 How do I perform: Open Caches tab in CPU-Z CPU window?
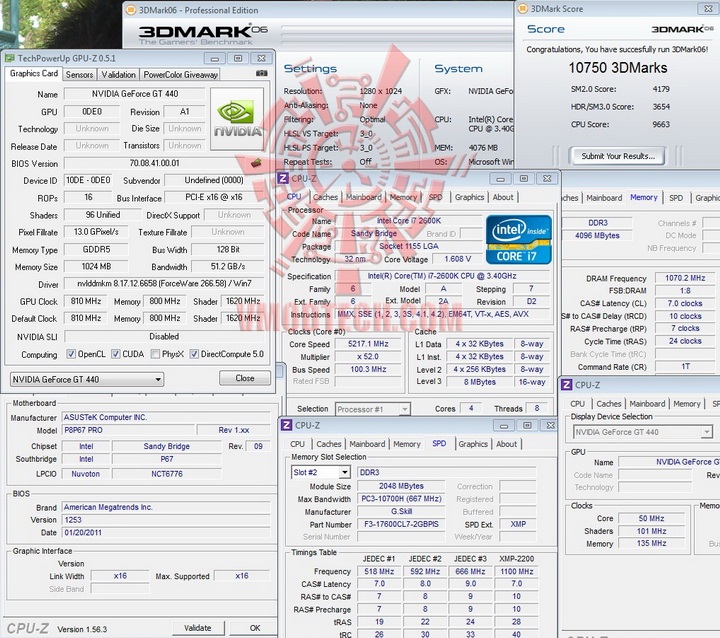326,197
